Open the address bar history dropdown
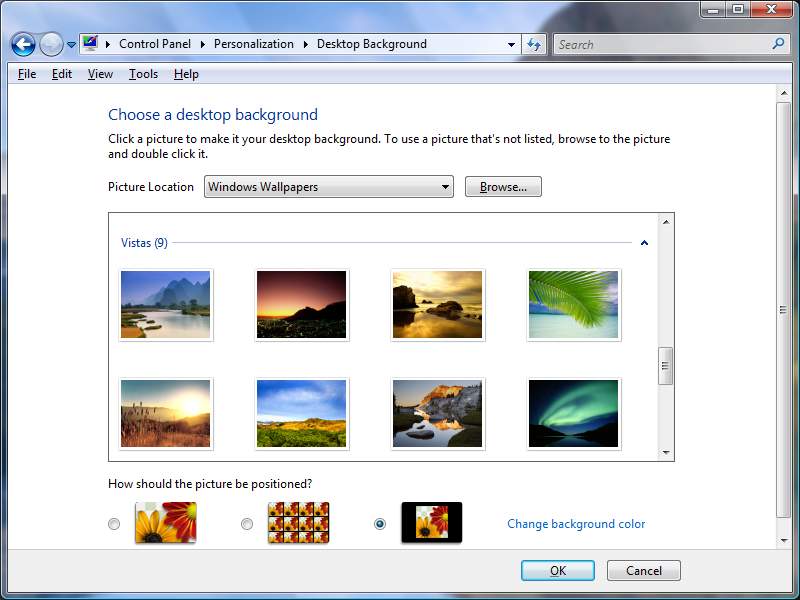 511,44
